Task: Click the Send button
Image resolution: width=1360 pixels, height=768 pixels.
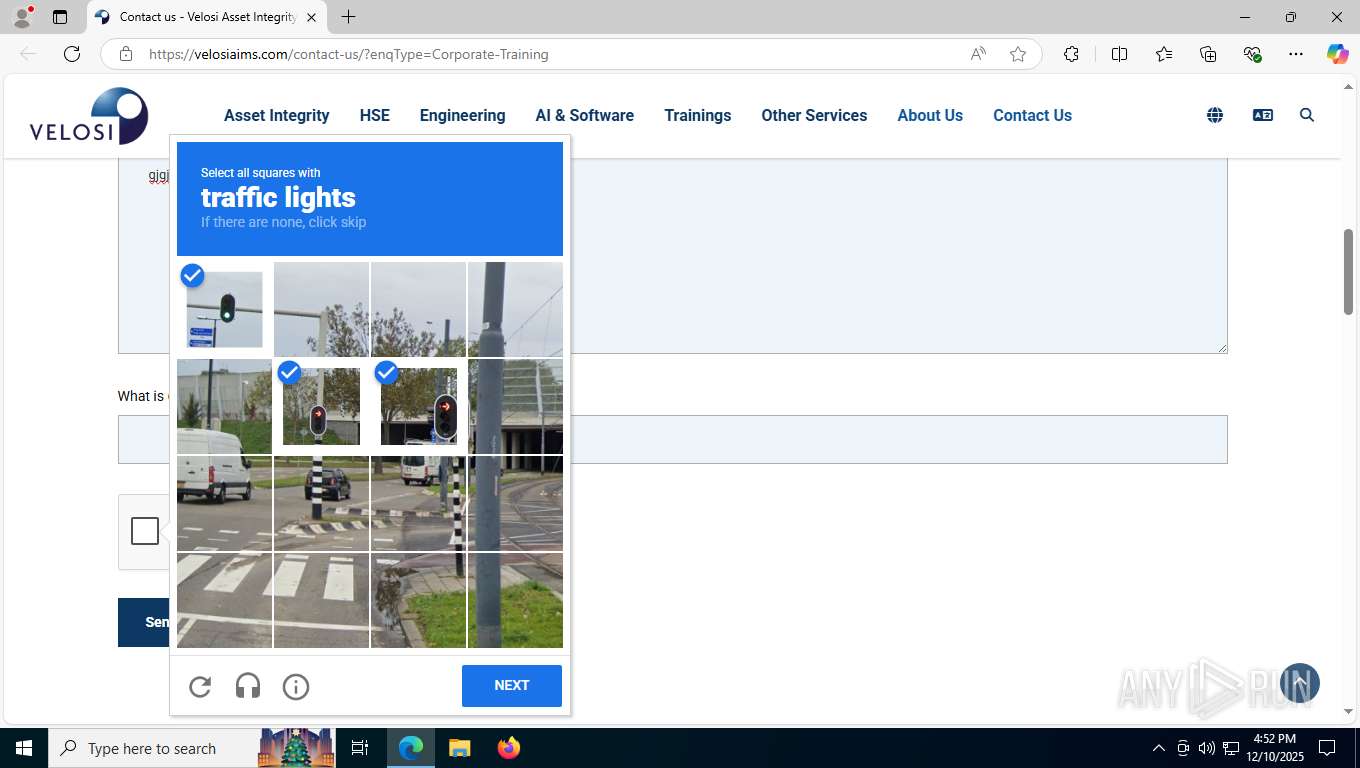Action: click(x=144, y=622)
